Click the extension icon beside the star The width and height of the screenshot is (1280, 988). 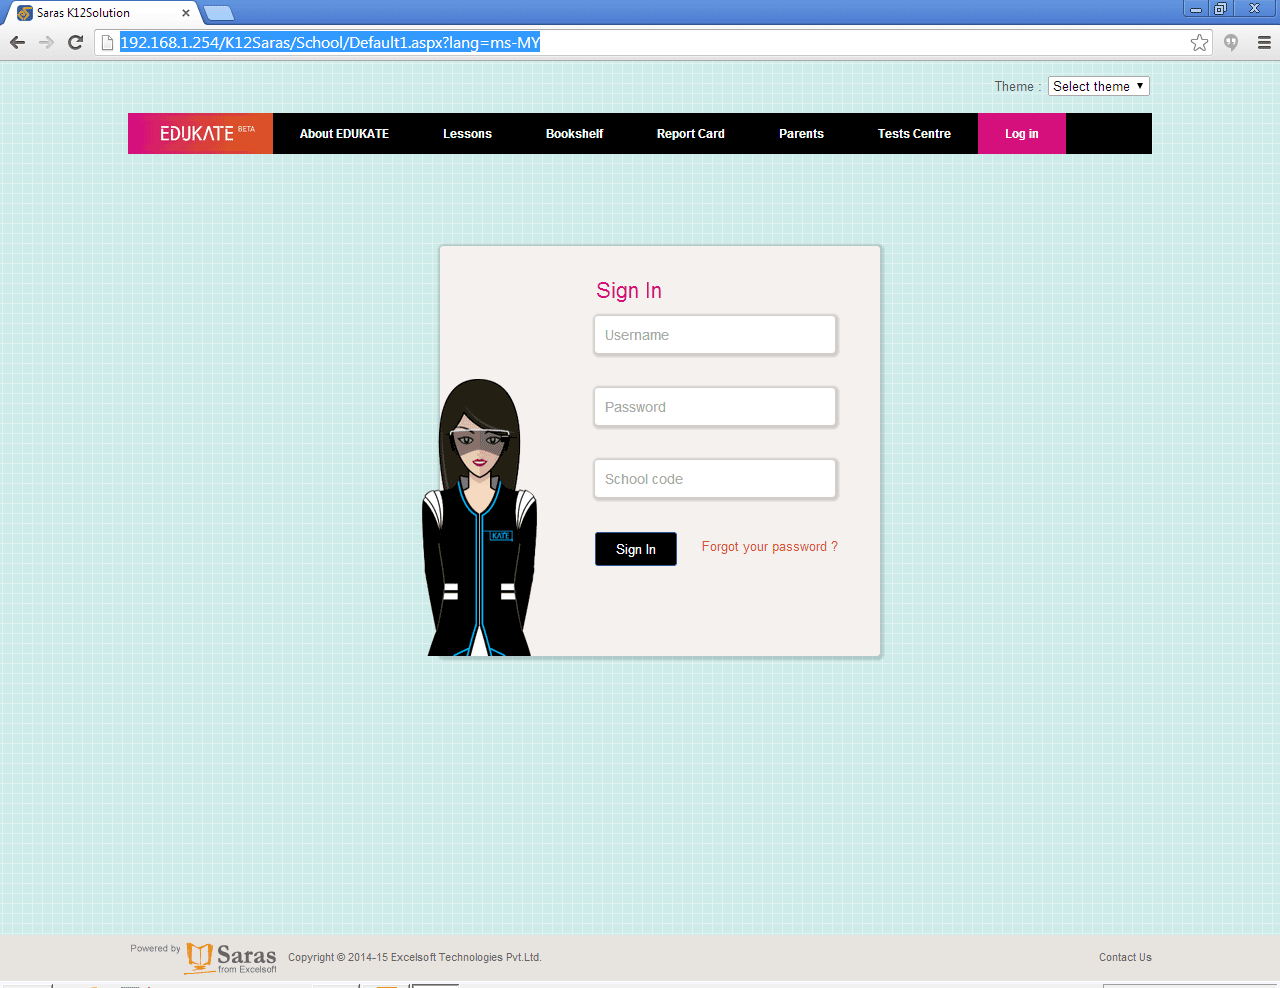(x=1231, y=42)
